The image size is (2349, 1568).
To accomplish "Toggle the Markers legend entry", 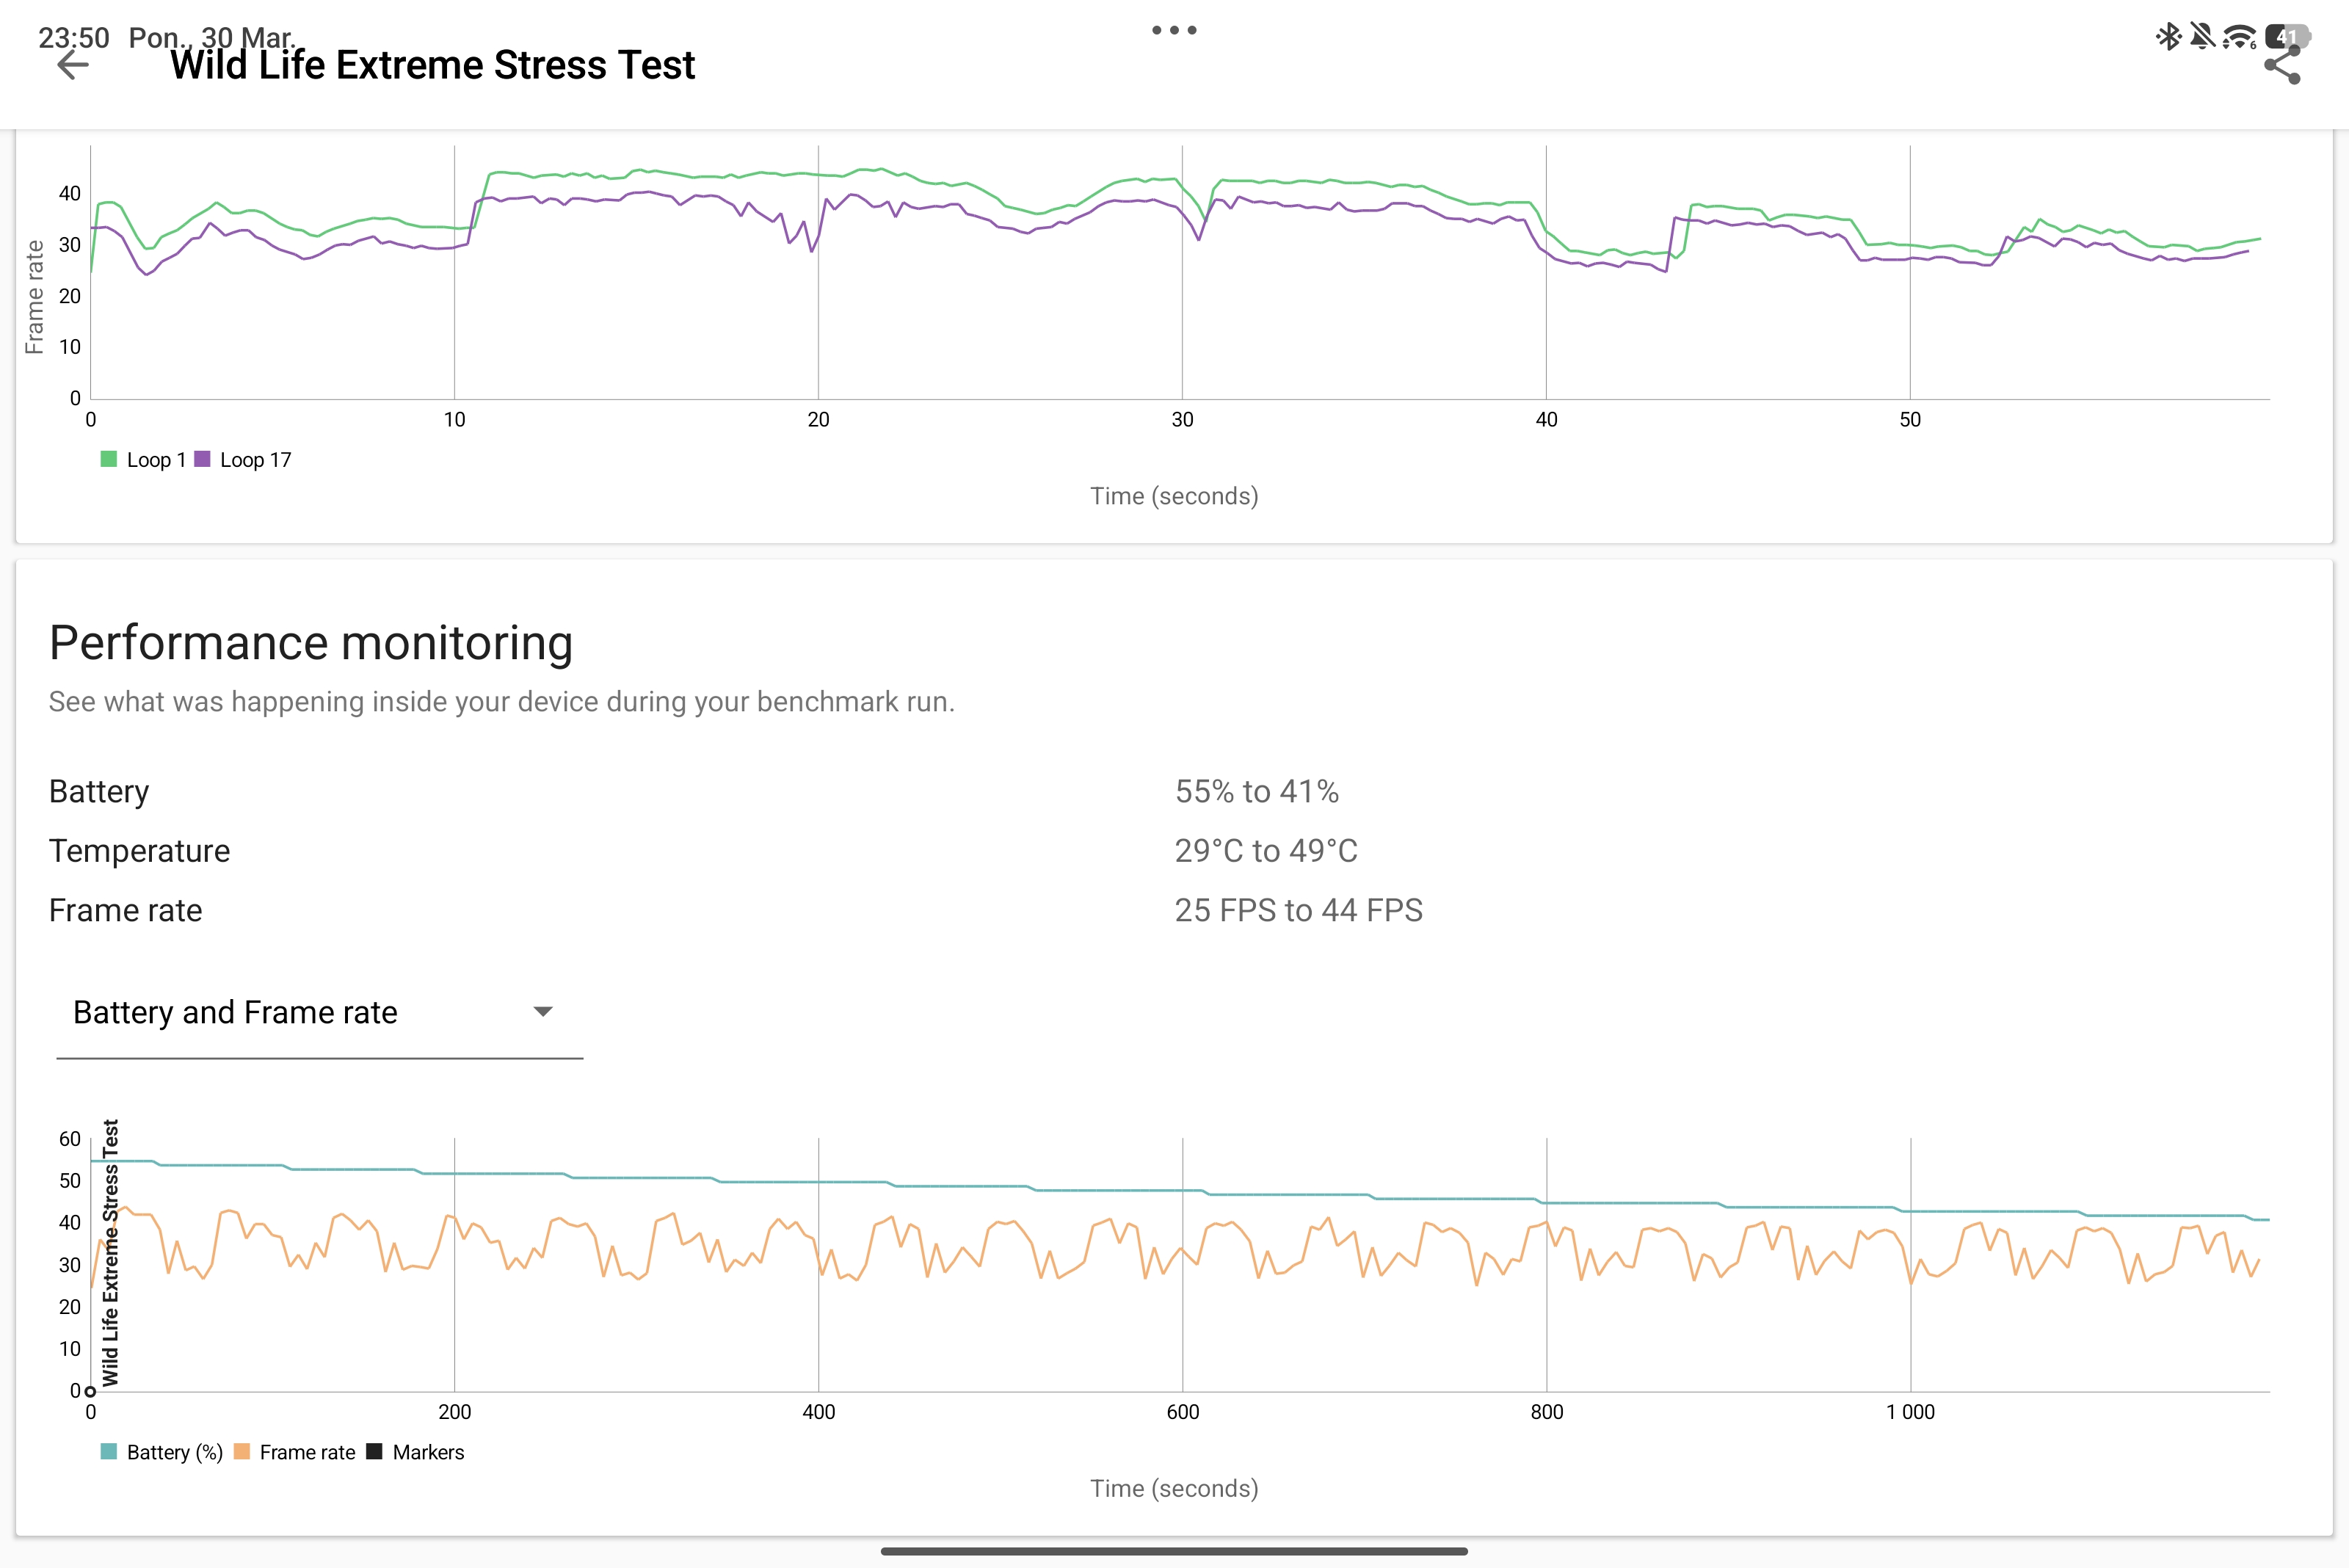I will (427, 1452).
